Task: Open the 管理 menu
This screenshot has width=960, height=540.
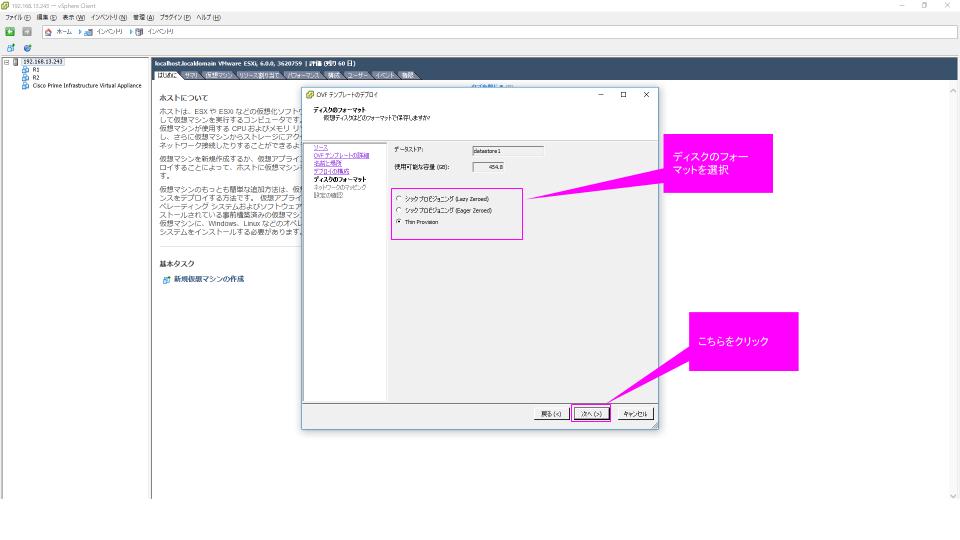Action: pos(143,17)
